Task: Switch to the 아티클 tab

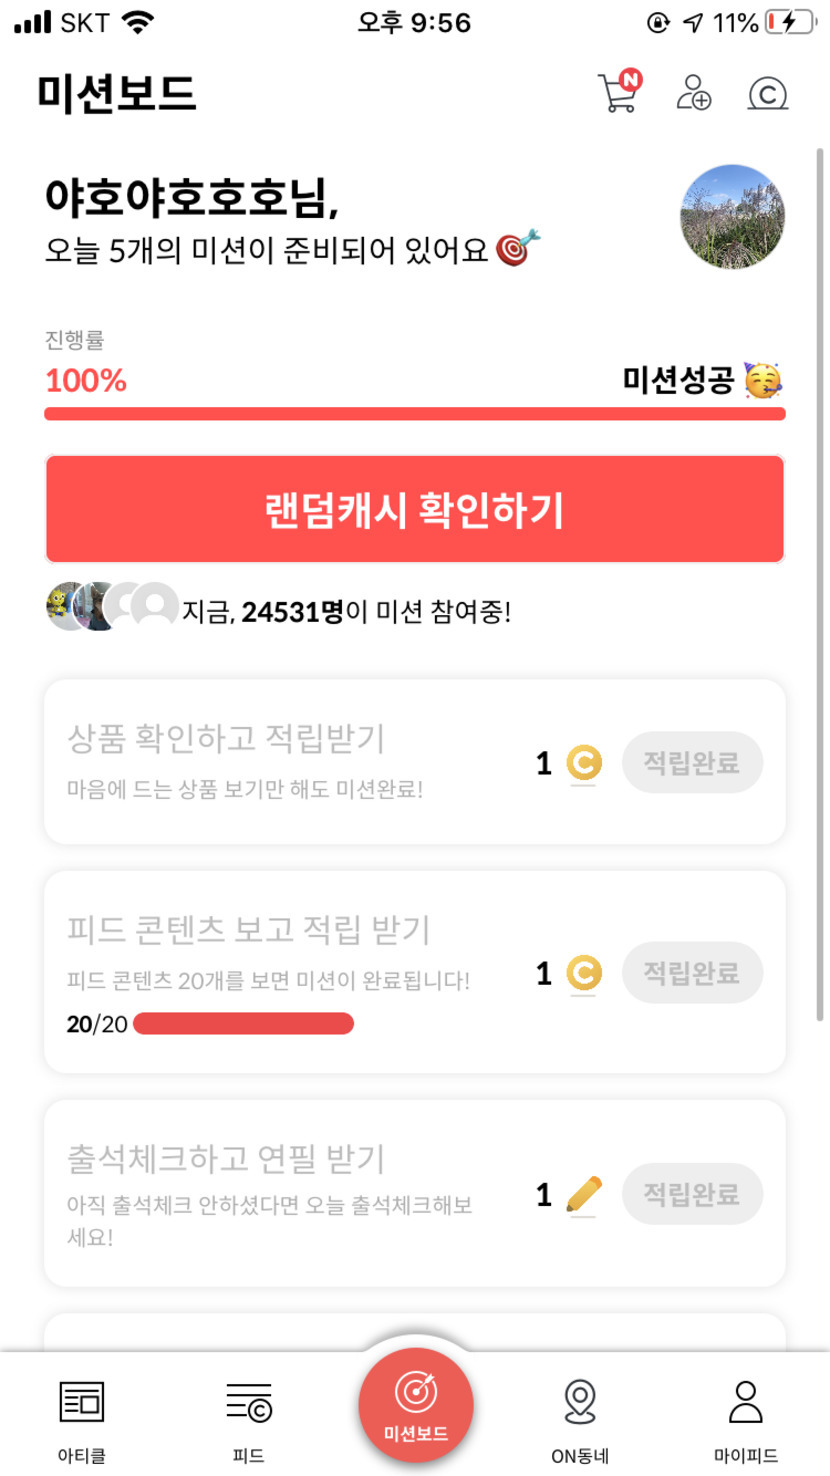Action: click(x=82, y=1418)
